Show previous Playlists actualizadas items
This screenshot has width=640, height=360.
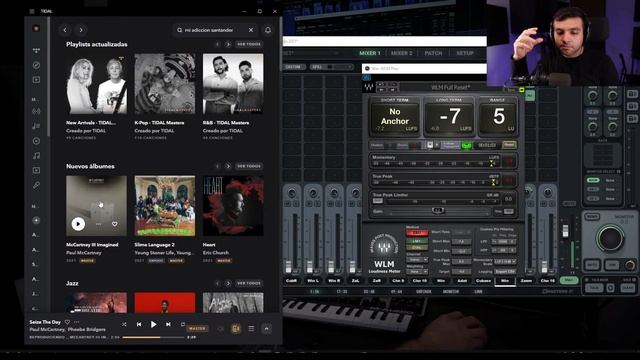coord(217,44)
